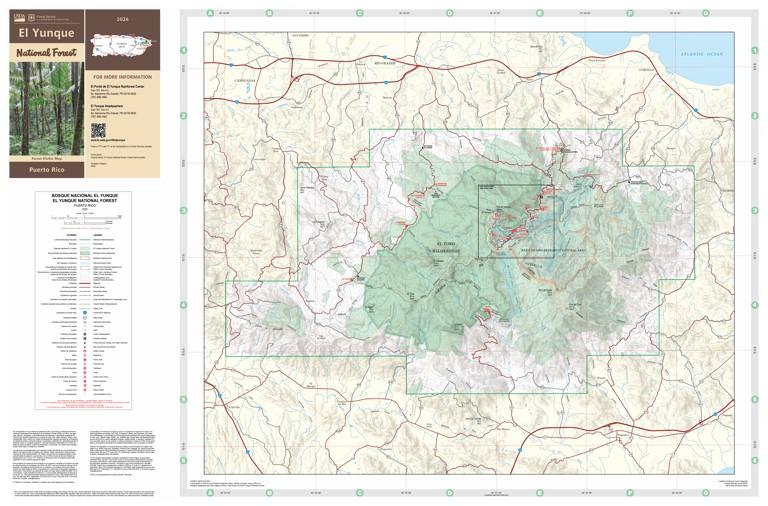Viewport: 768px width, 506px height.
Task: Click grid marker G on the bottom border
Action: pyautogui.click(x=706, y=493)
